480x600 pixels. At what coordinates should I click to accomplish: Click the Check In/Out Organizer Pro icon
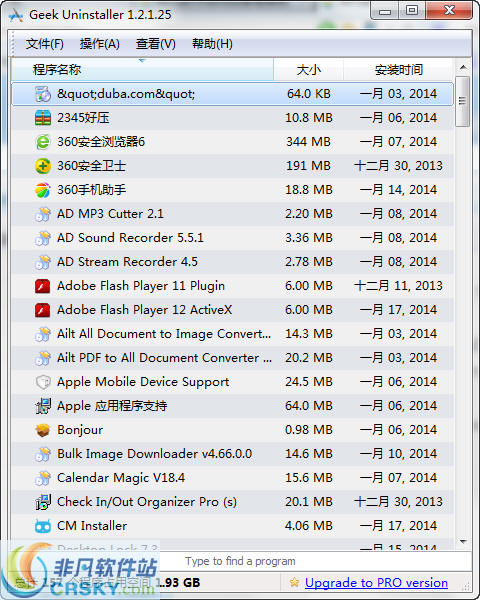42,502
